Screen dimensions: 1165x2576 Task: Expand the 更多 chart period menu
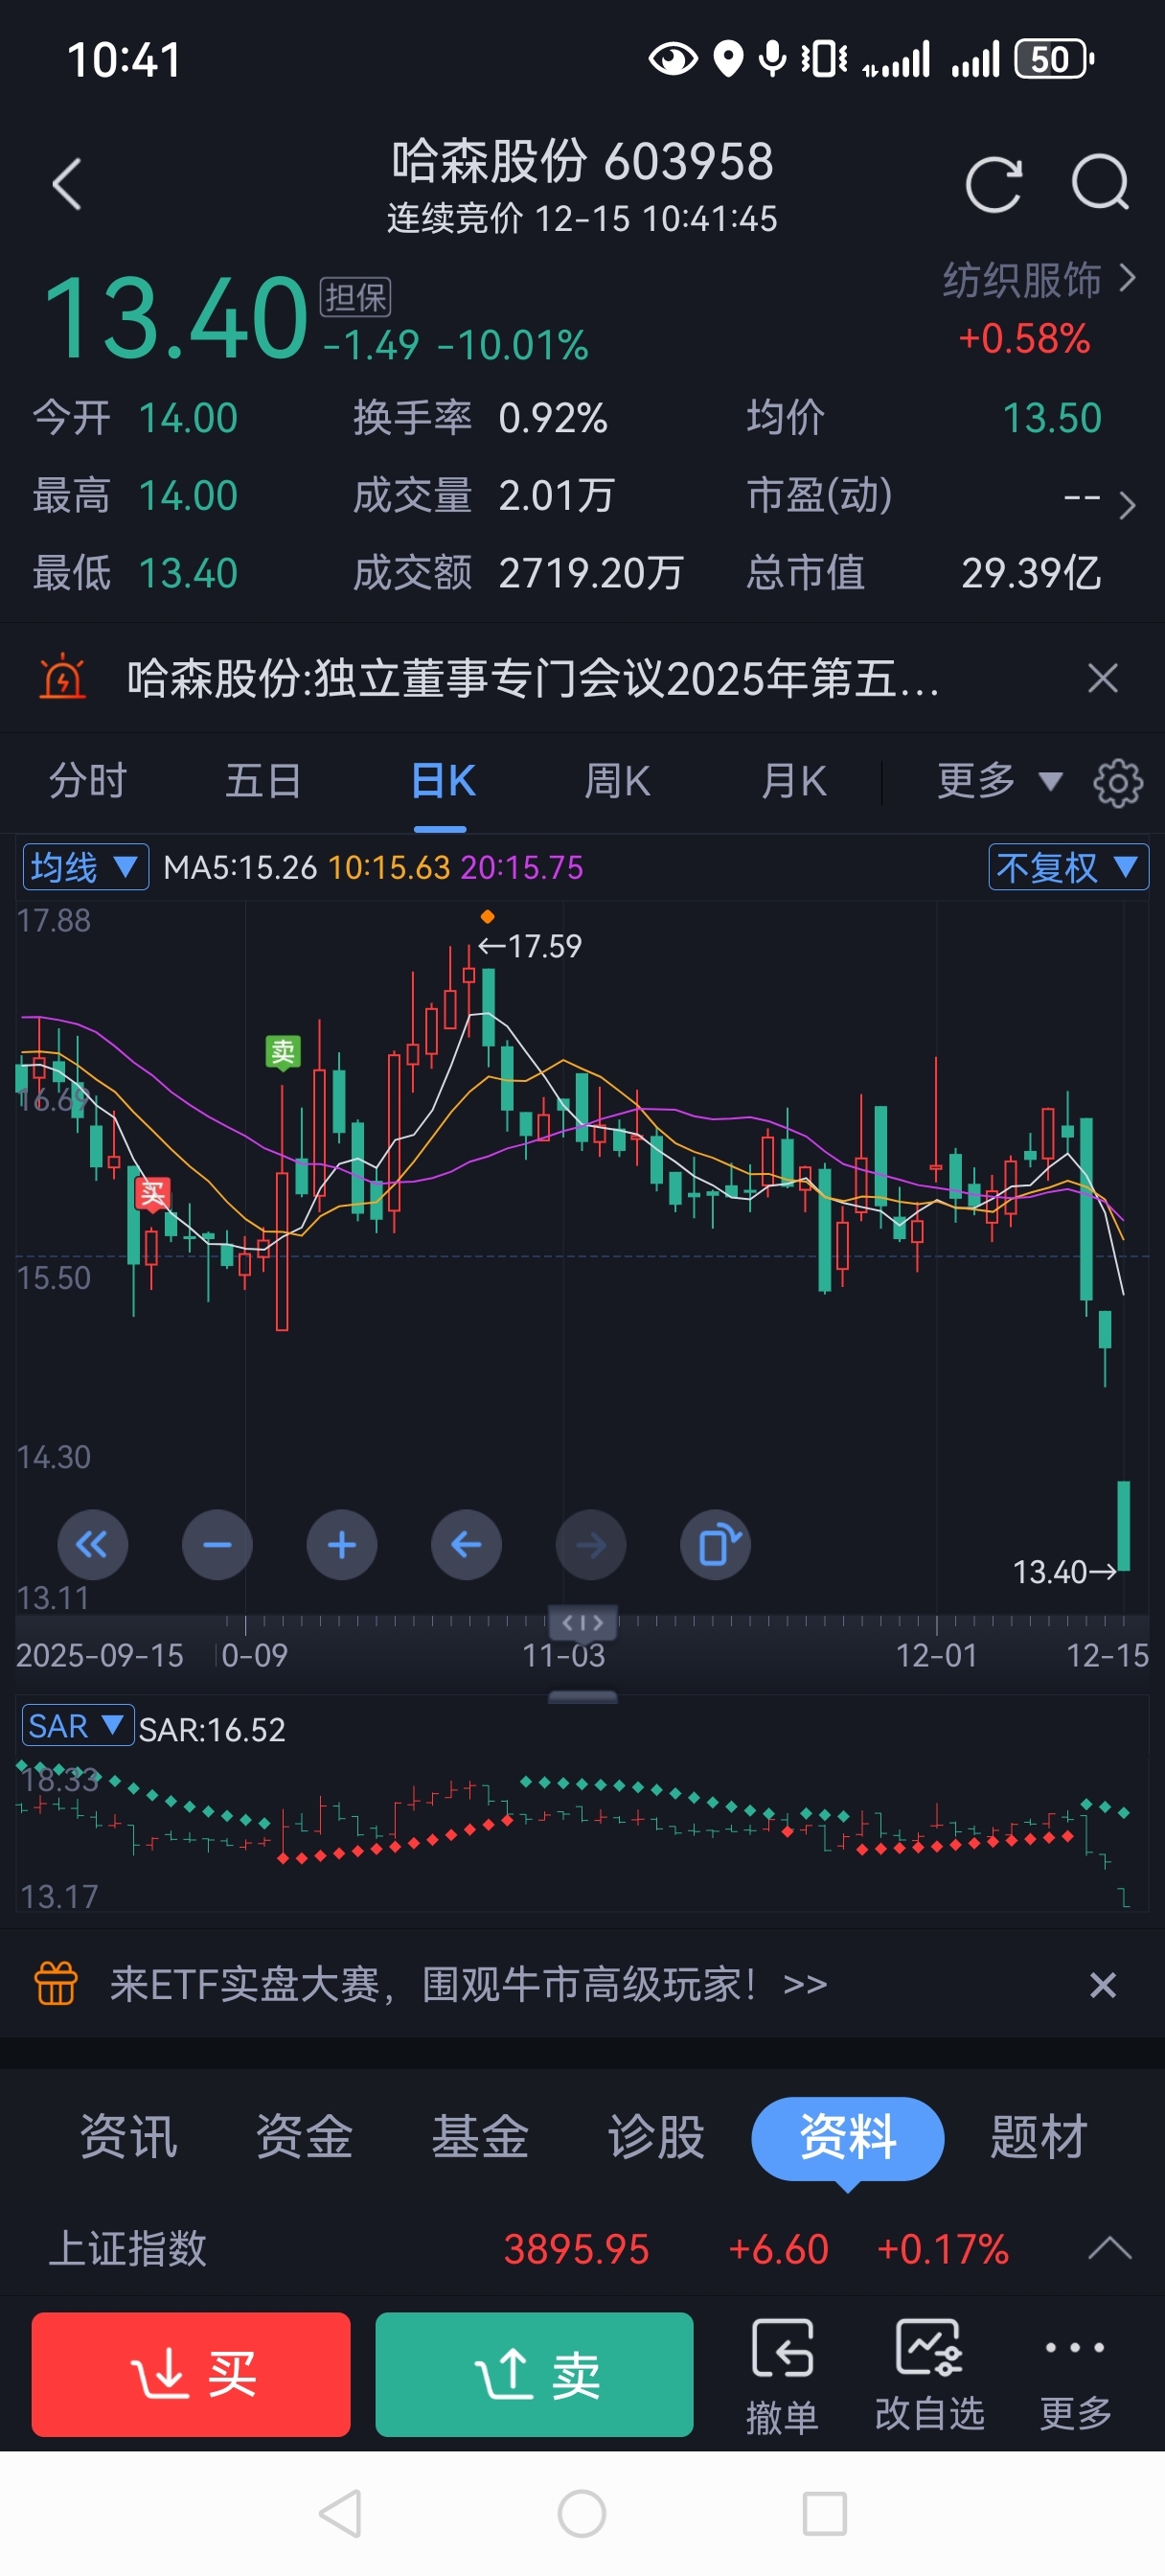(x=997, y=781)
